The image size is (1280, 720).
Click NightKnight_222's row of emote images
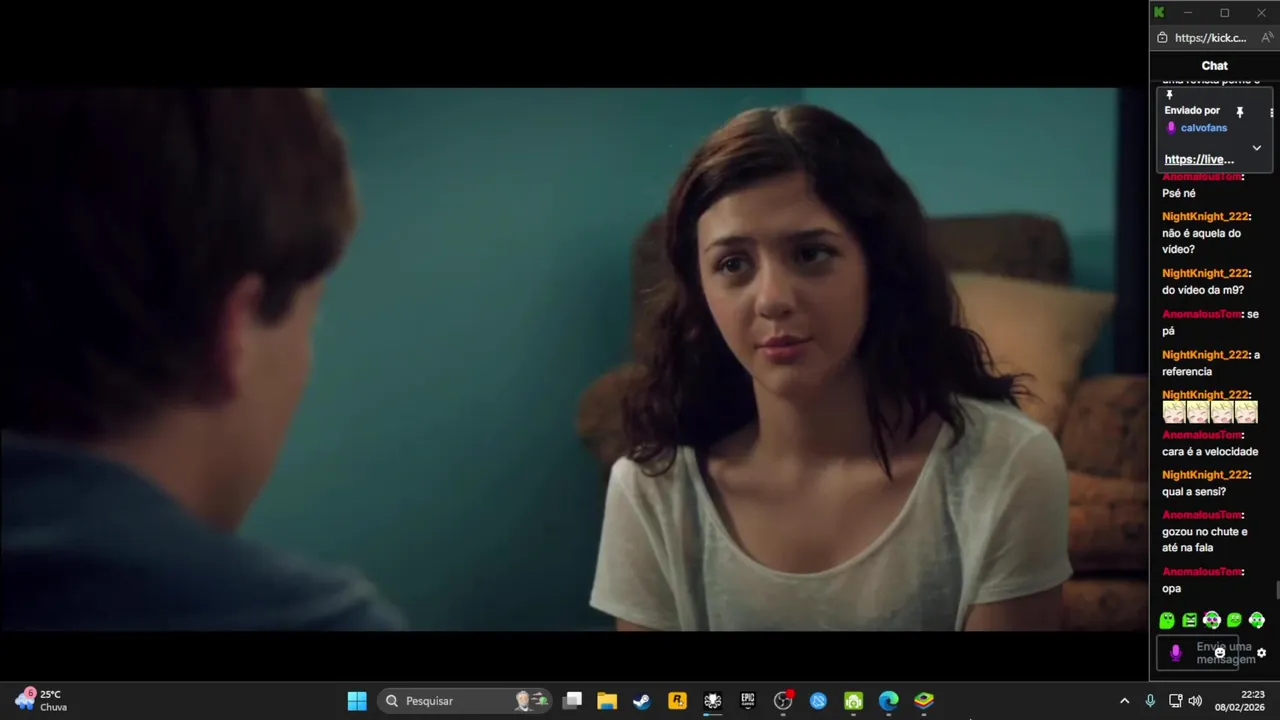coord(1210,412)
